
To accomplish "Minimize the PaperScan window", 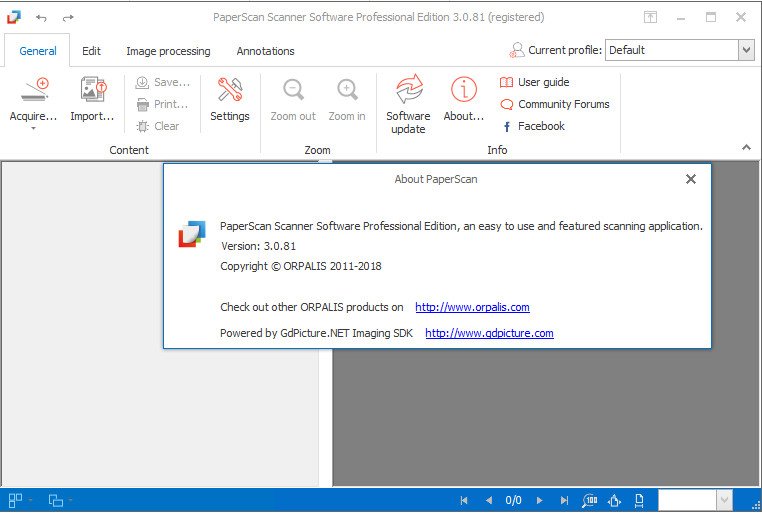I will 681,18.
